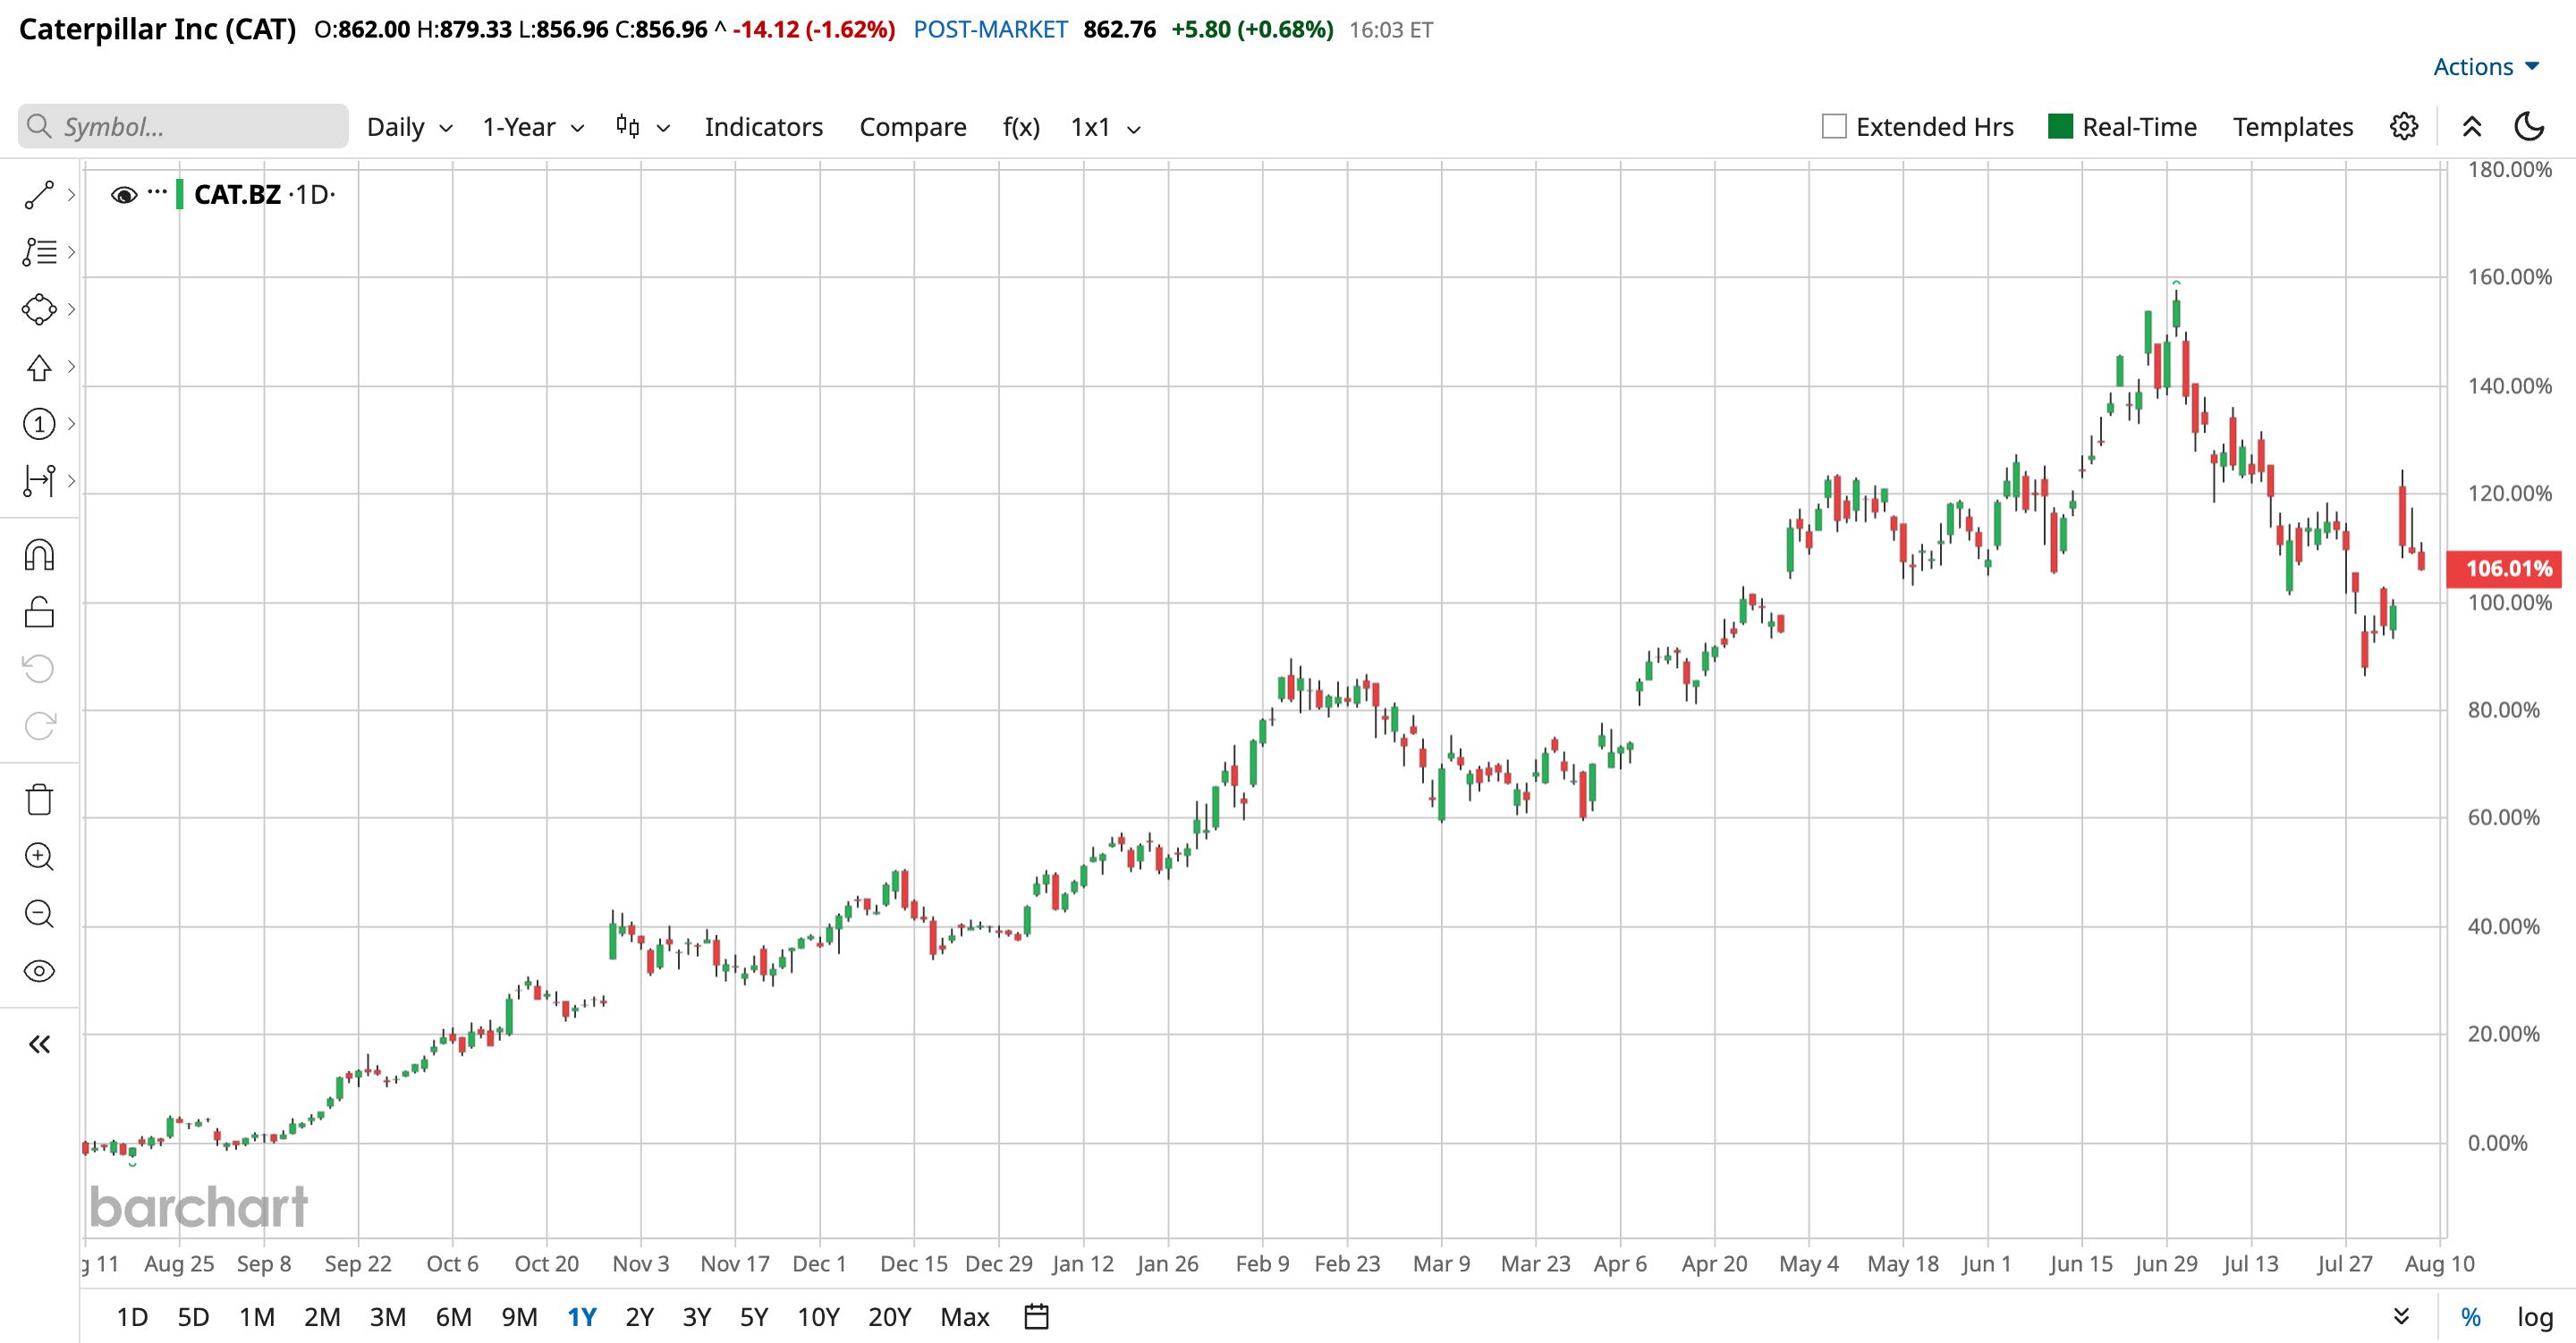
Task: Open chart settings gear icon
Action: coord(2404,127)
